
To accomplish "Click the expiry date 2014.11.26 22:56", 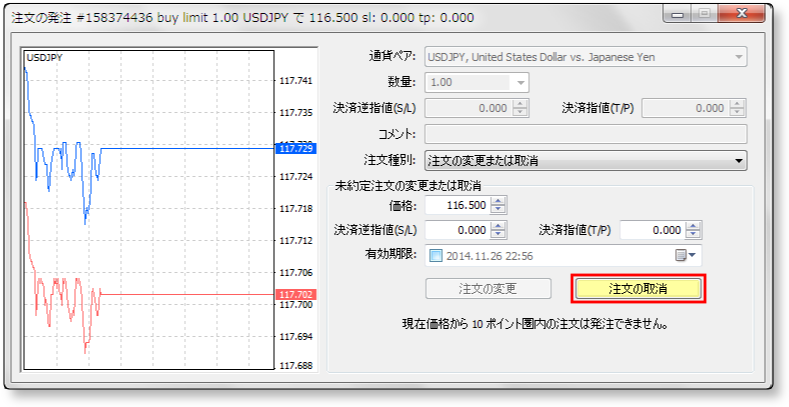I will click(x=489, y=256).
